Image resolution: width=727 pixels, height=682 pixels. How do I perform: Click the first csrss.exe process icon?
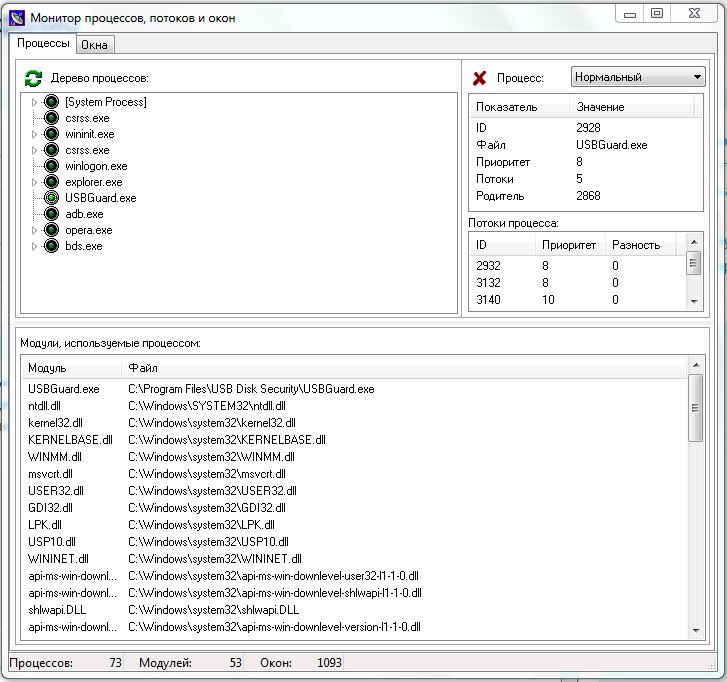coord(52,118)
